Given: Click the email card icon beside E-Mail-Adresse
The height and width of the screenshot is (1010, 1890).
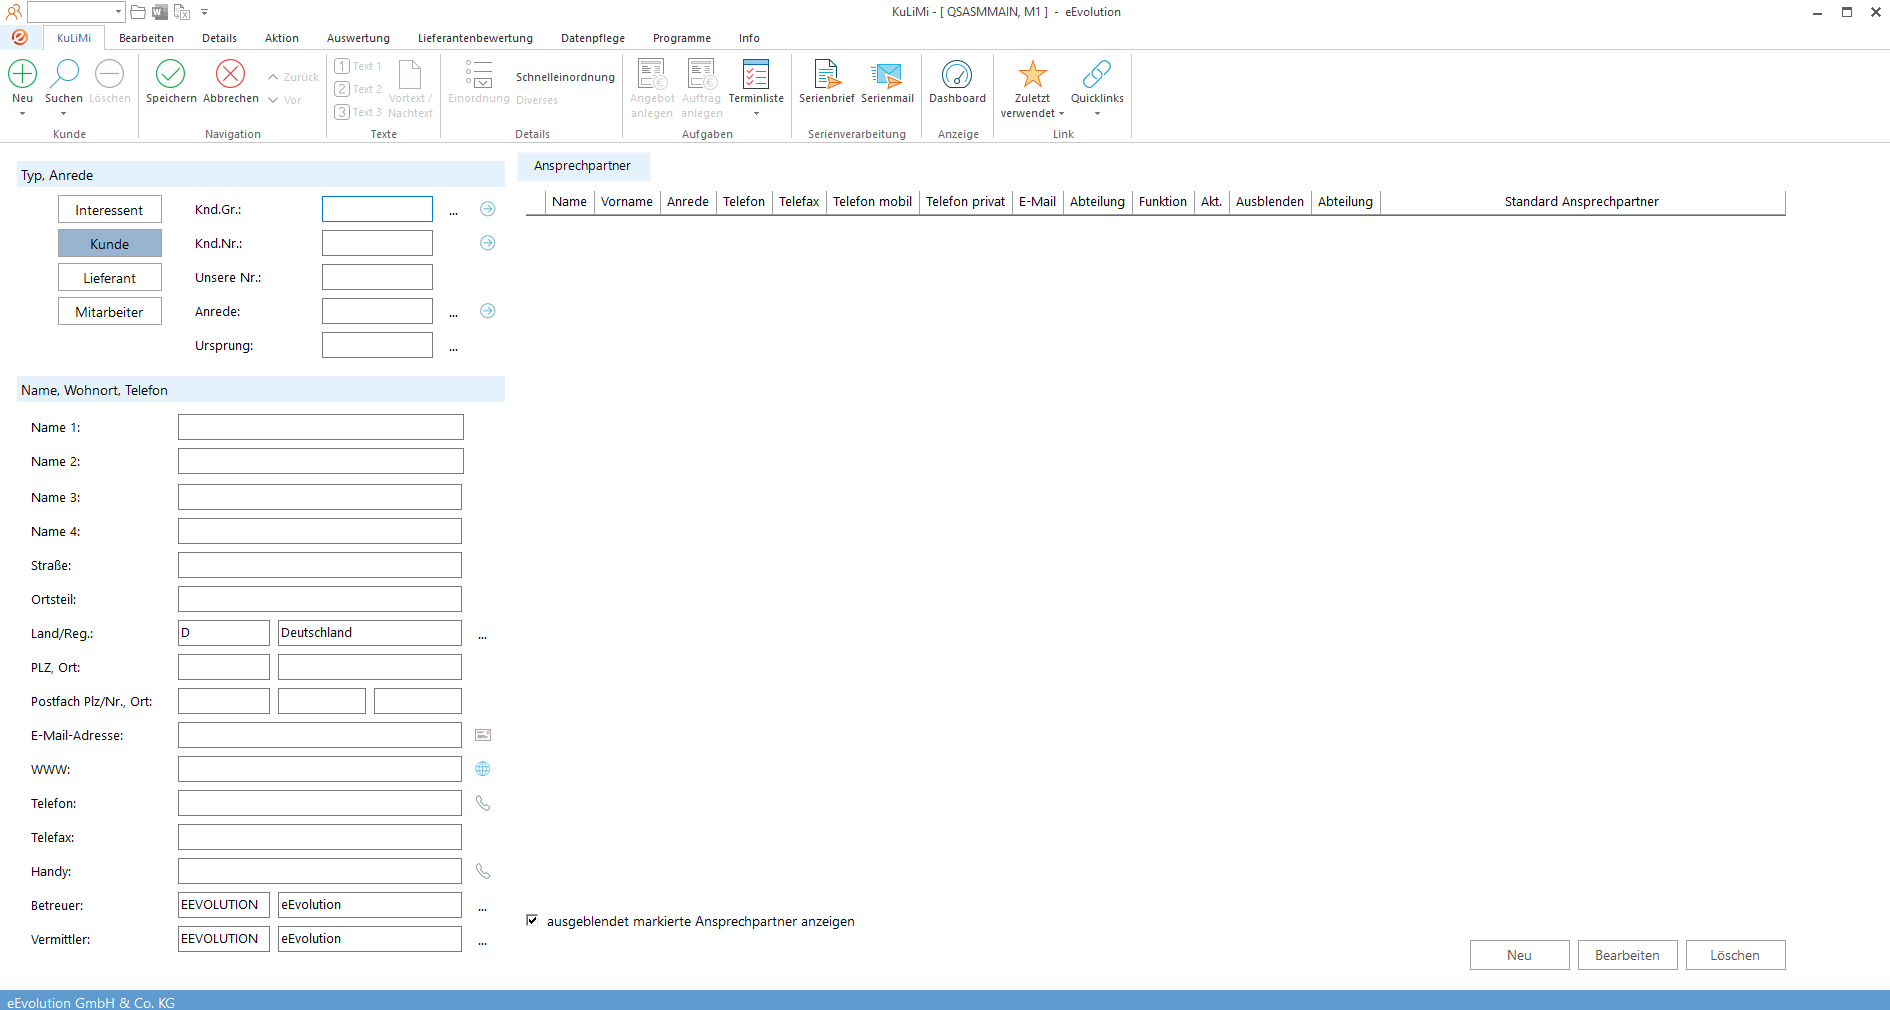Looking at the screenshot, I should coord(483,735).
